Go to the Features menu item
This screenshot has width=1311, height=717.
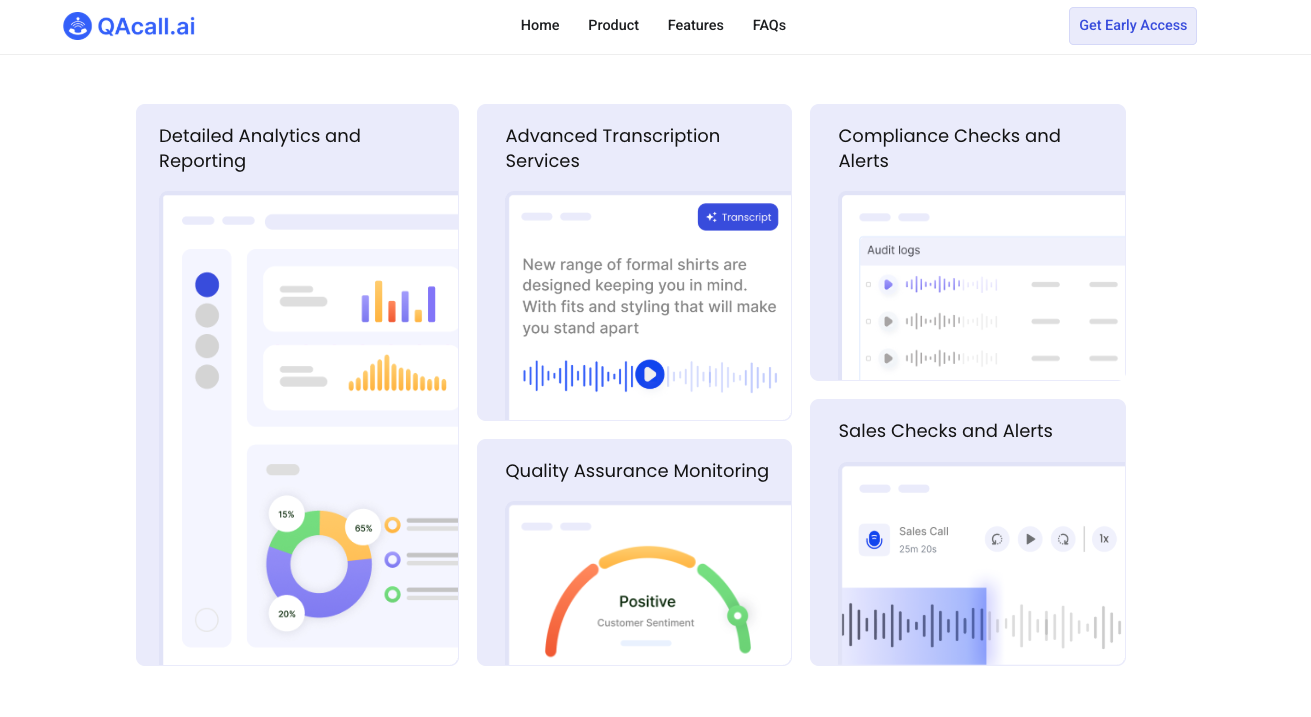[x=696, y=25]
